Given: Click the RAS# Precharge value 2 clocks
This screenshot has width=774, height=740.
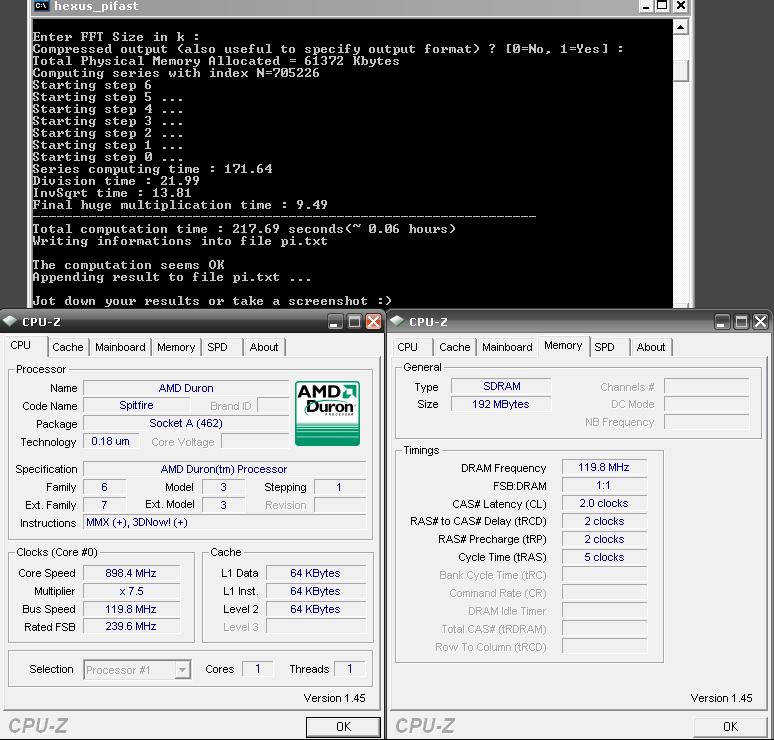Looking at the screenshot, I should pyautogui.click(x=604, y=539).
